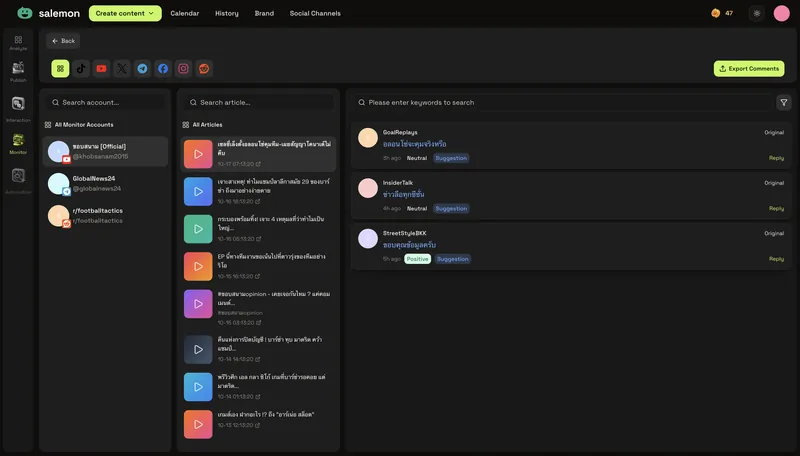The width and height of the screenshot is (800, 456).
Task: Open thumbnail of article dated 10-14 01:13:20
Action: click(x=198, y=387)
